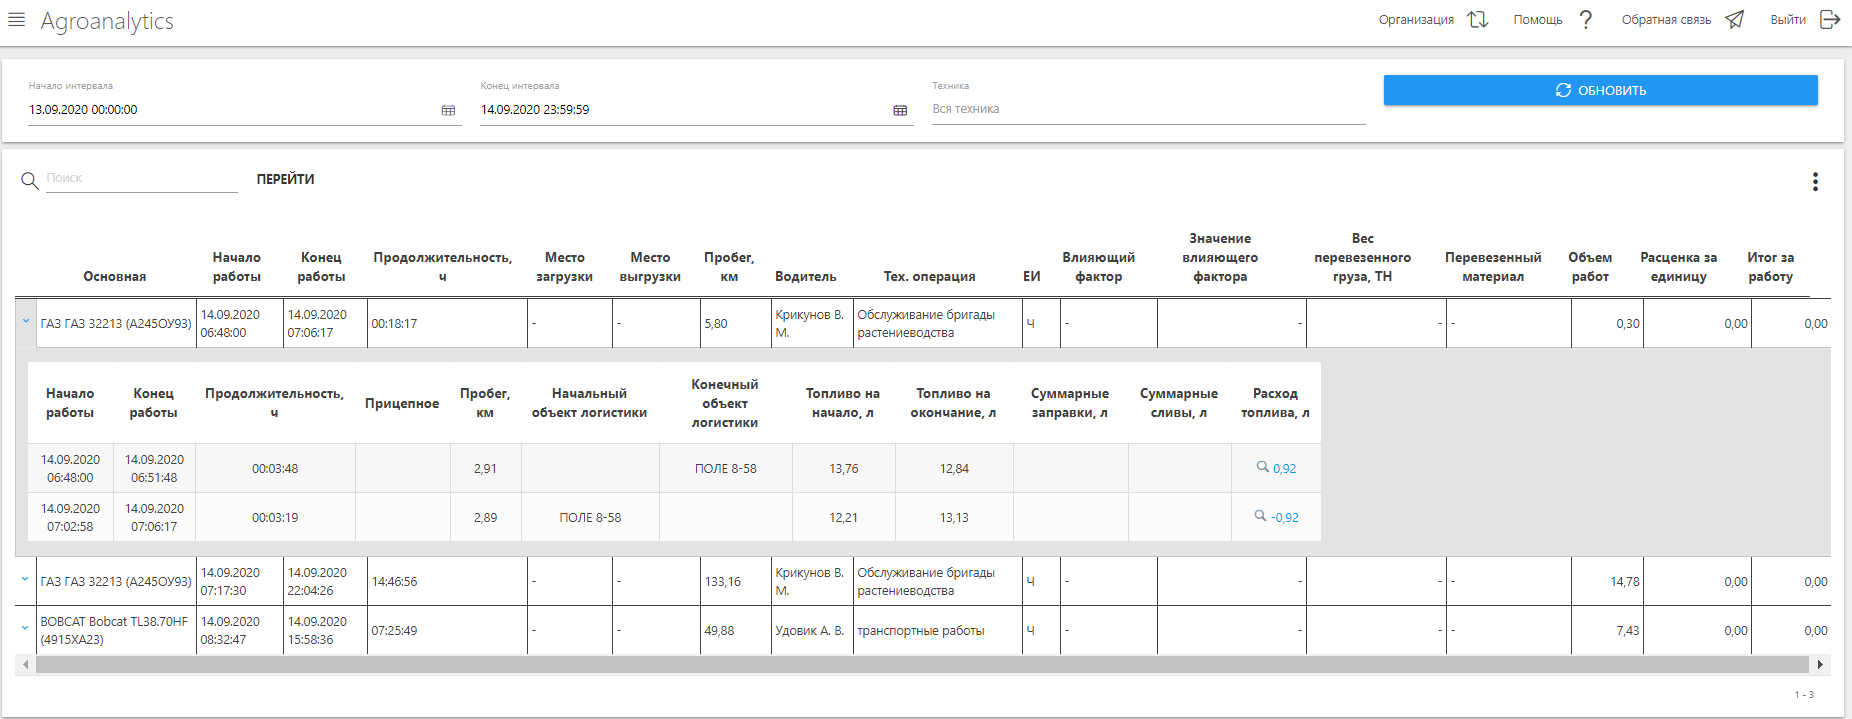This screenshot has width=1852, height=719.
Task: Click the organization switch arrows icon
Action: point(1477,20)
